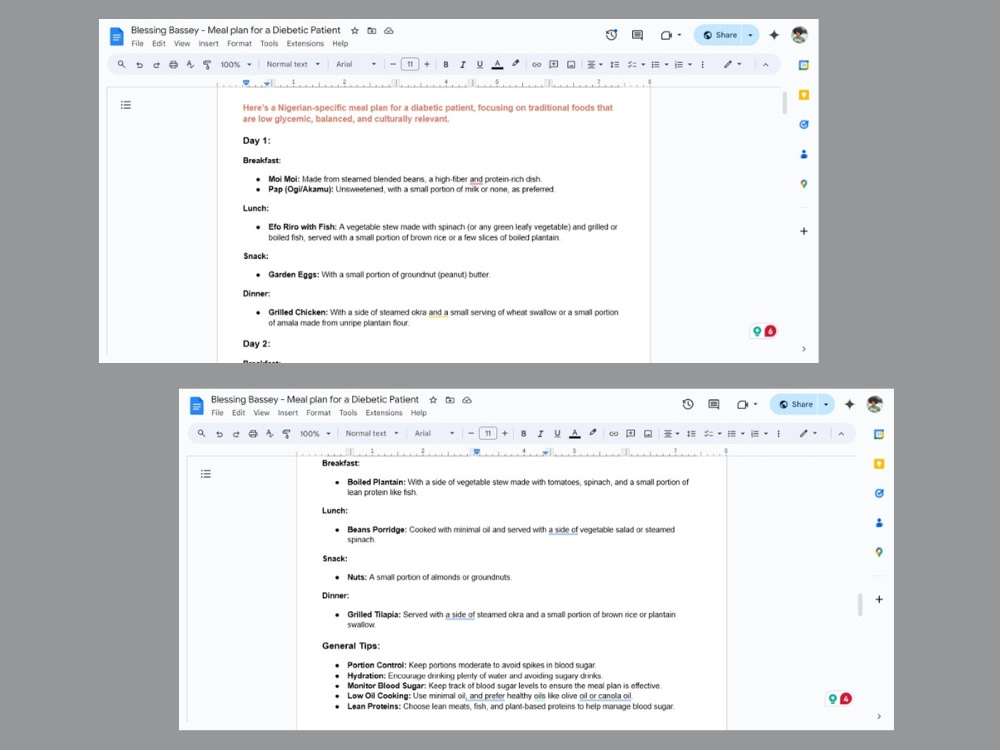1000x750 pixels.
Task: Star the document in top window
Action: [x=355, y=31]
